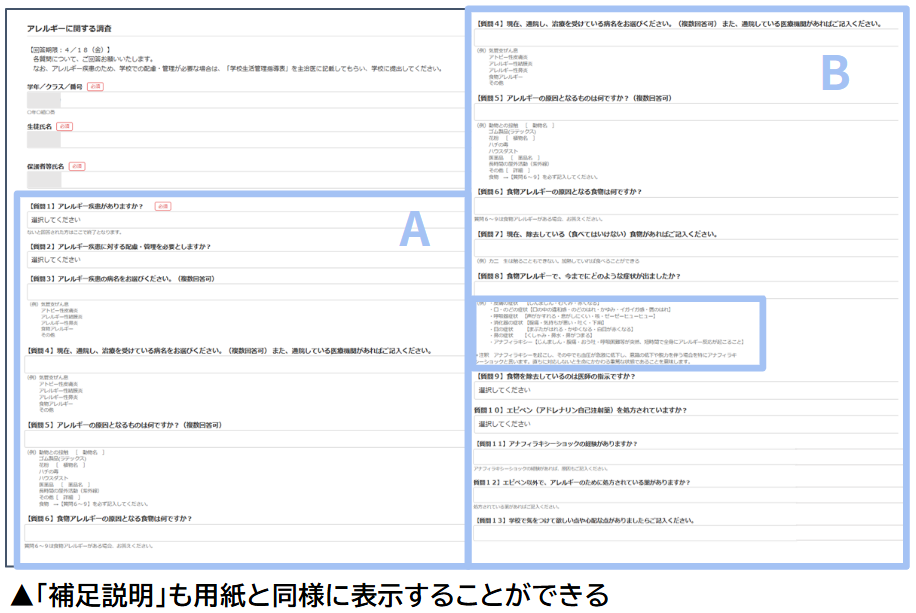Open the 質問2 配慮・管理 dropdown
The image size is (916, 613).
(245, 259)
